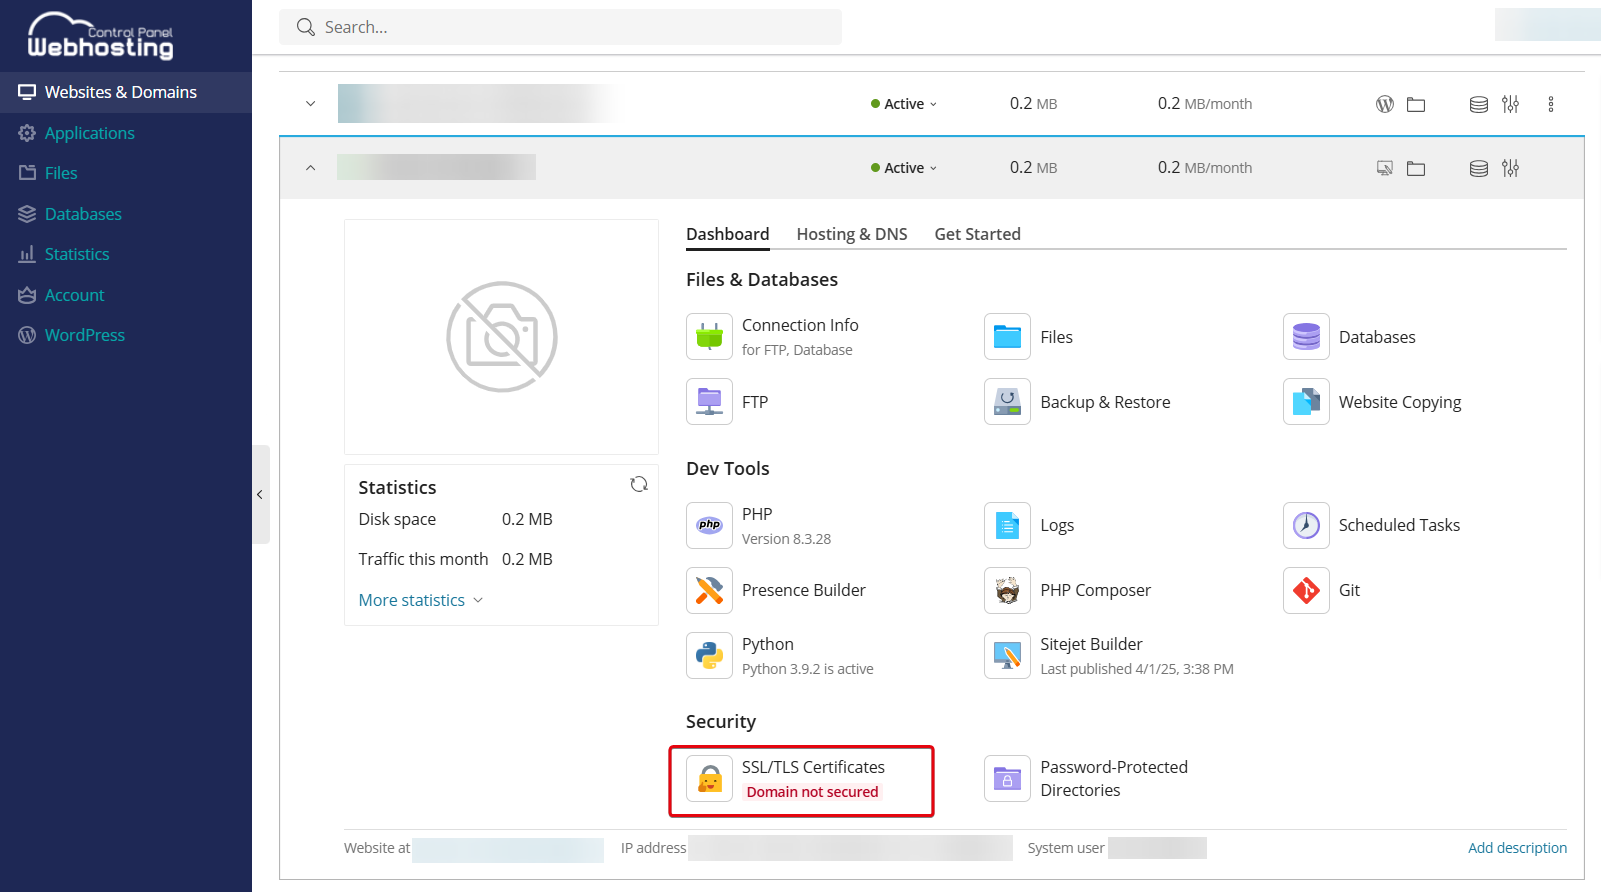Screen dimensions: 1601x892
Task: Open the Backup & Restore icon
Action: 1007,402
